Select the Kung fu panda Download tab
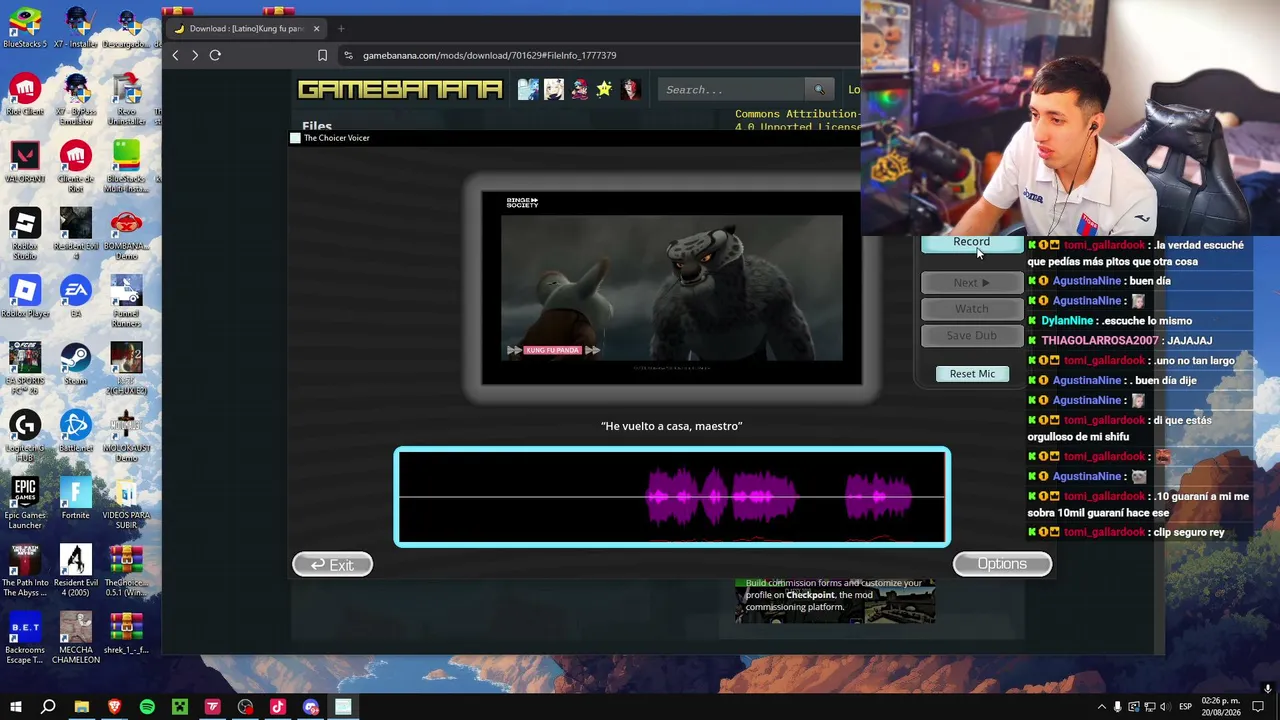 245,29
